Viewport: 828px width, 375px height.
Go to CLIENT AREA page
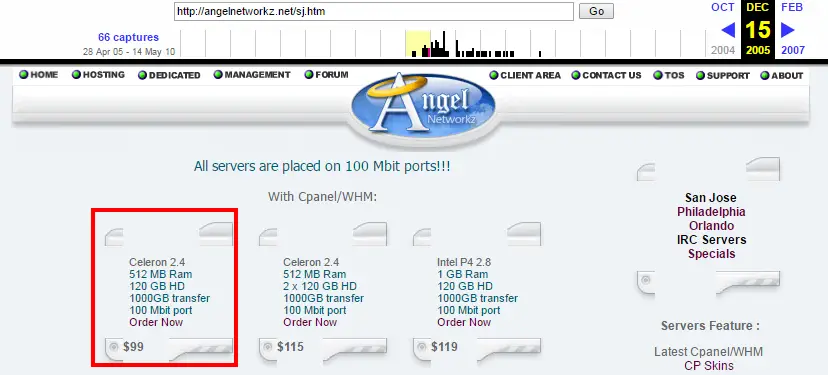525,76
